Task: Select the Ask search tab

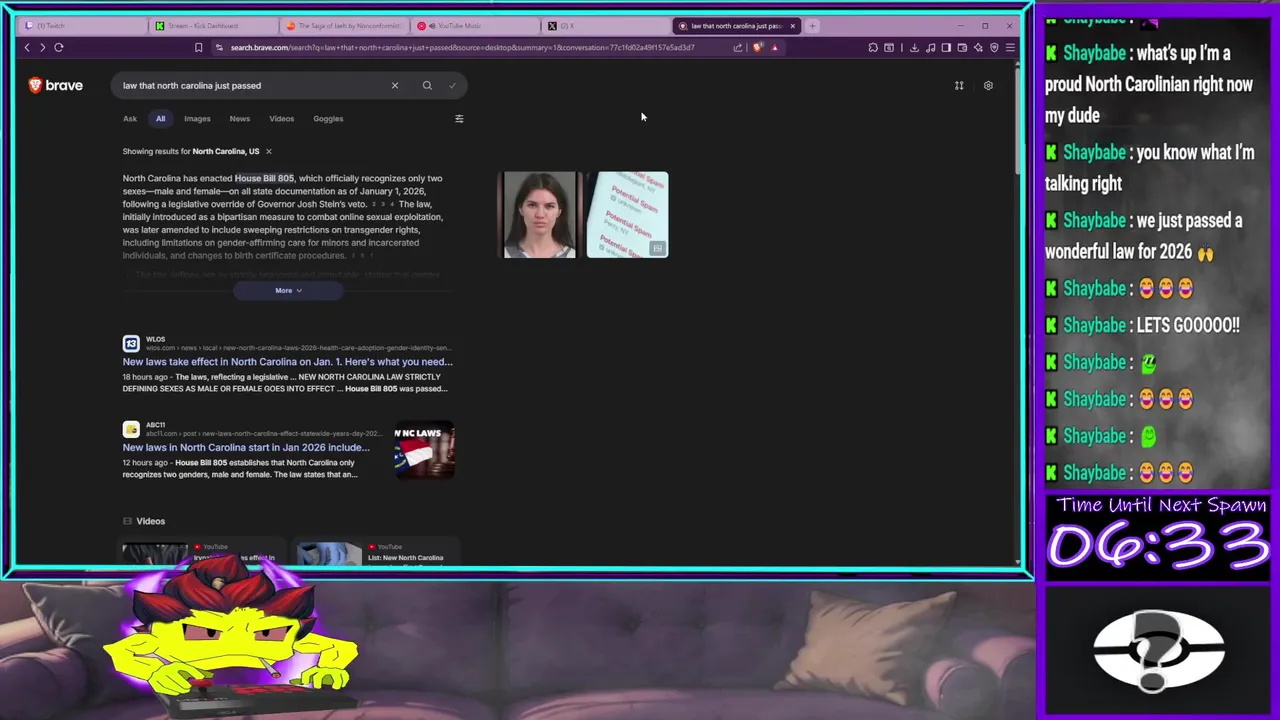Action: [x=130, y=118]
